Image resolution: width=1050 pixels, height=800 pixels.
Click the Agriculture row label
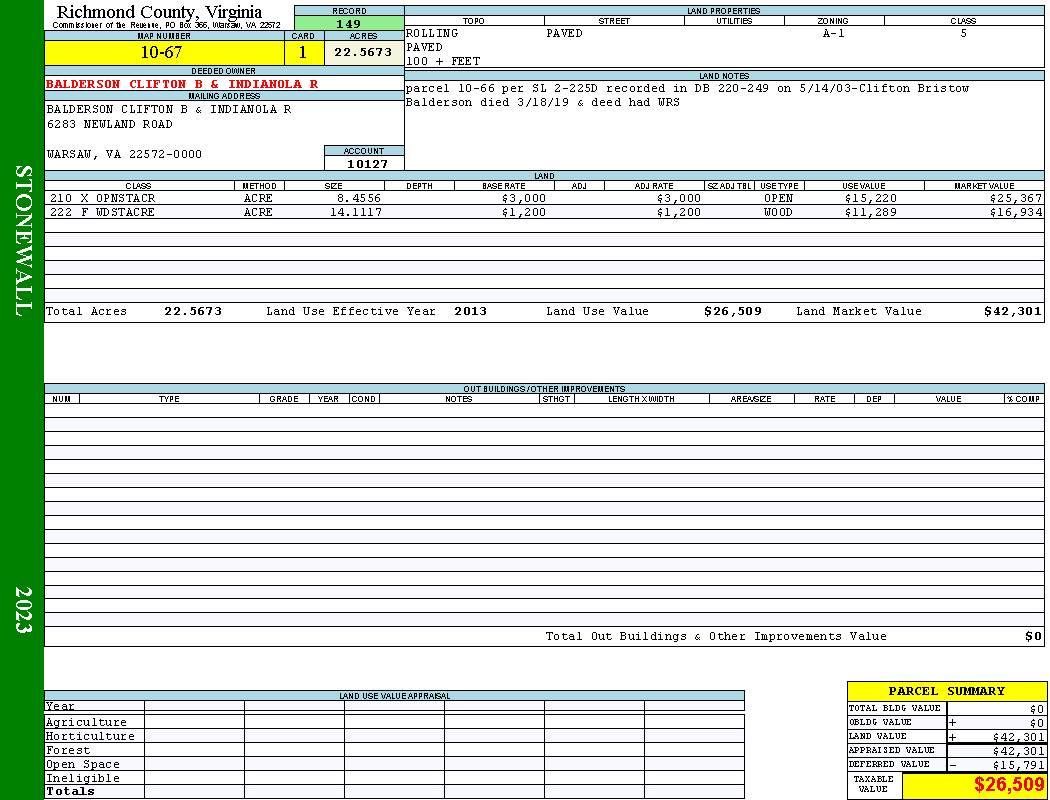[x=86, y=722]
